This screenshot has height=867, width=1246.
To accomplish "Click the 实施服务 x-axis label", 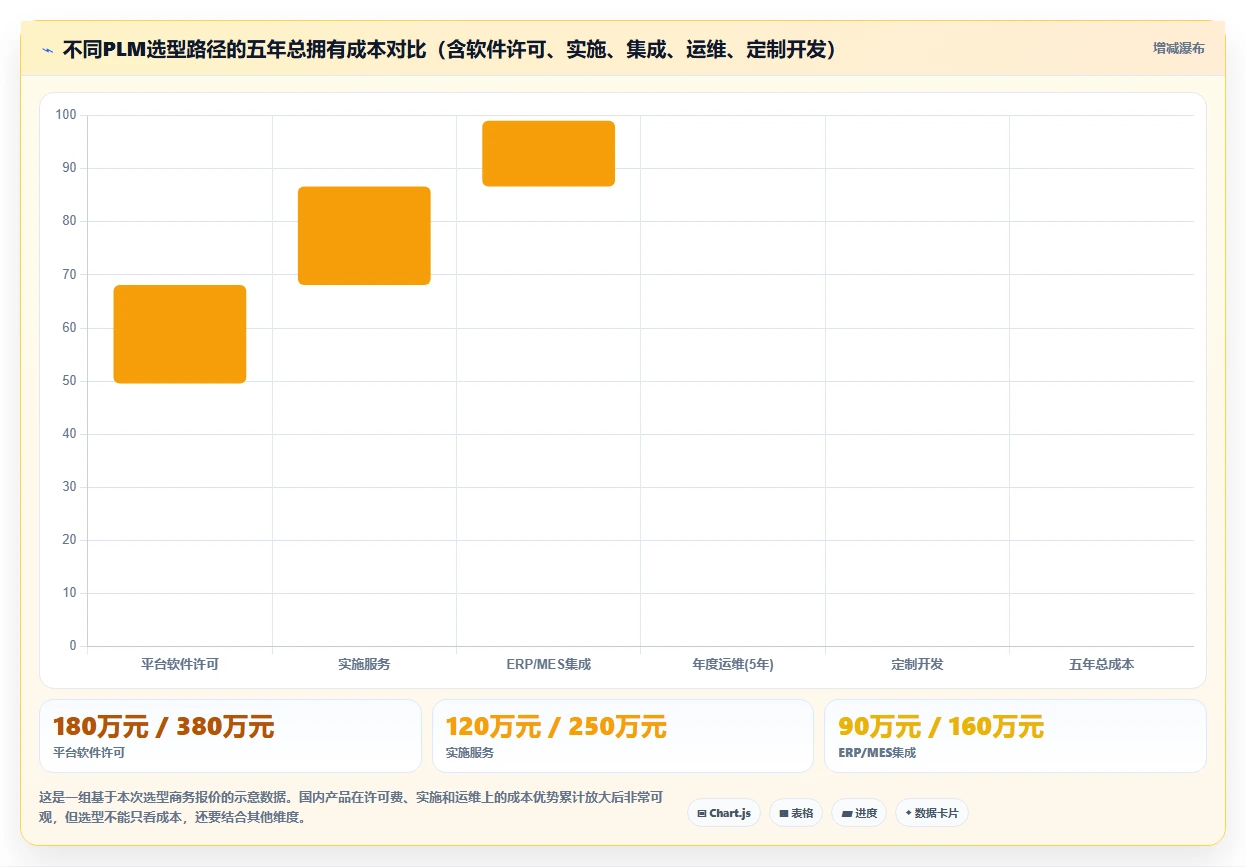I will pyautogui.click(x=364, y=664).
